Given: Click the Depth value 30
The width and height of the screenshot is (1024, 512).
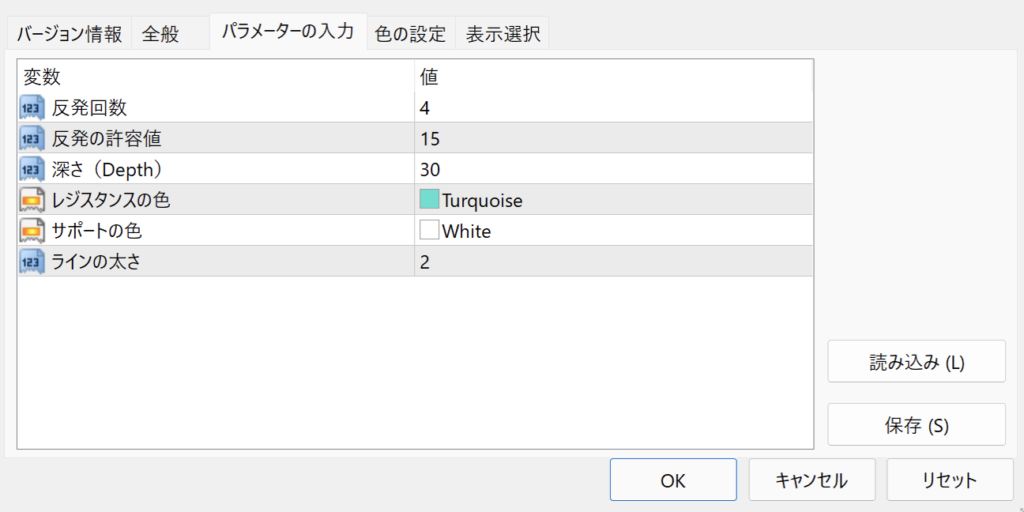Looking at the screenshot, I should coord(614,169).
